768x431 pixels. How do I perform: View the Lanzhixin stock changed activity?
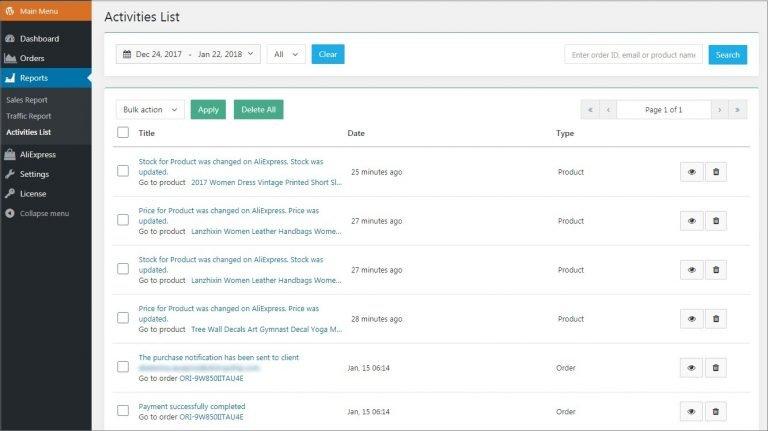click(692, 270)
